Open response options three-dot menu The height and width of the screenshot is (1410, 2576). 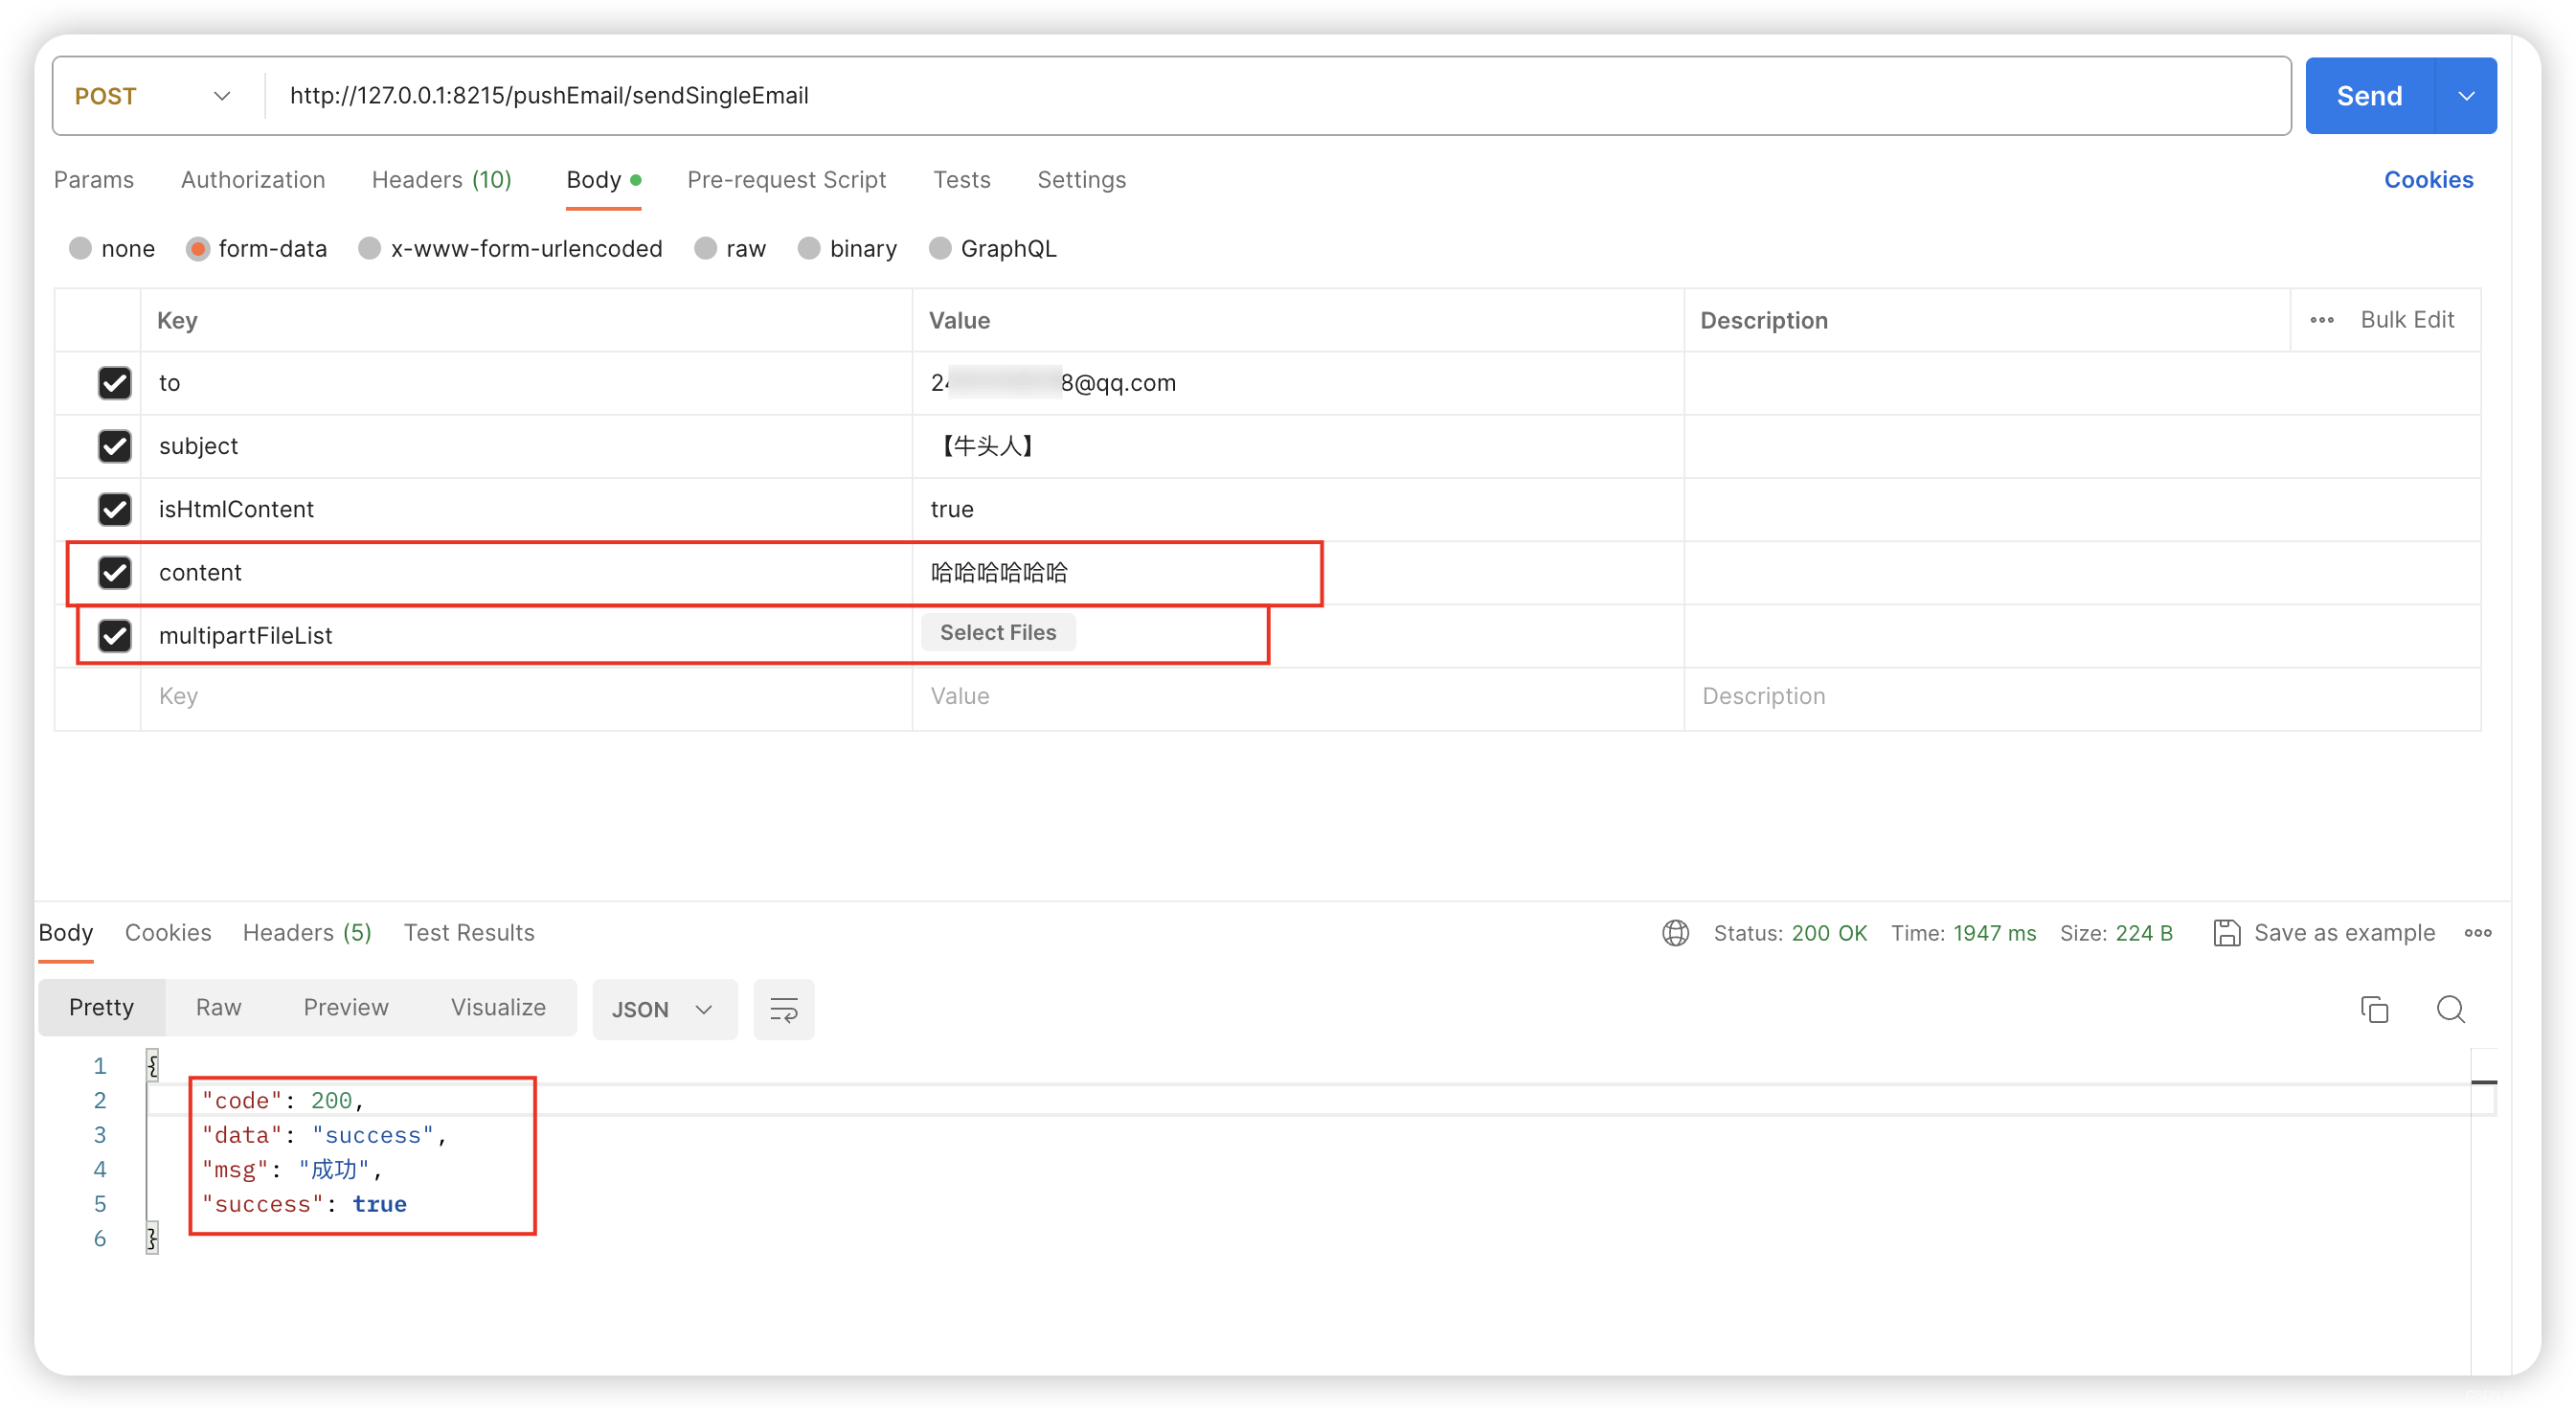[2477, 933]
